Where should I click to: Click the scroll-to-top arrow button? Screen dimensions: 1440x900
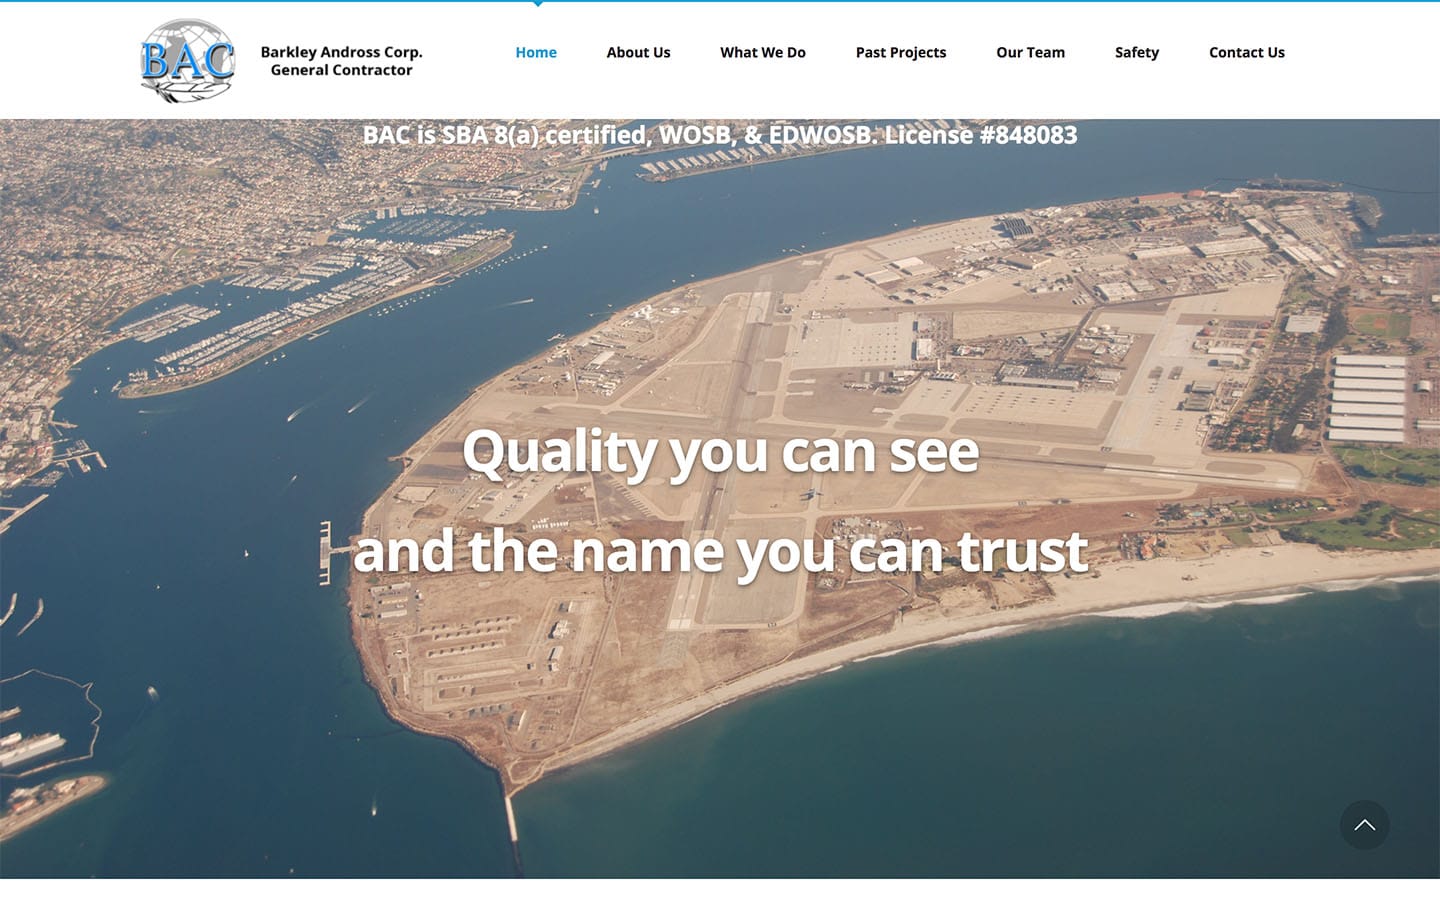click(x=1364, y=825)
